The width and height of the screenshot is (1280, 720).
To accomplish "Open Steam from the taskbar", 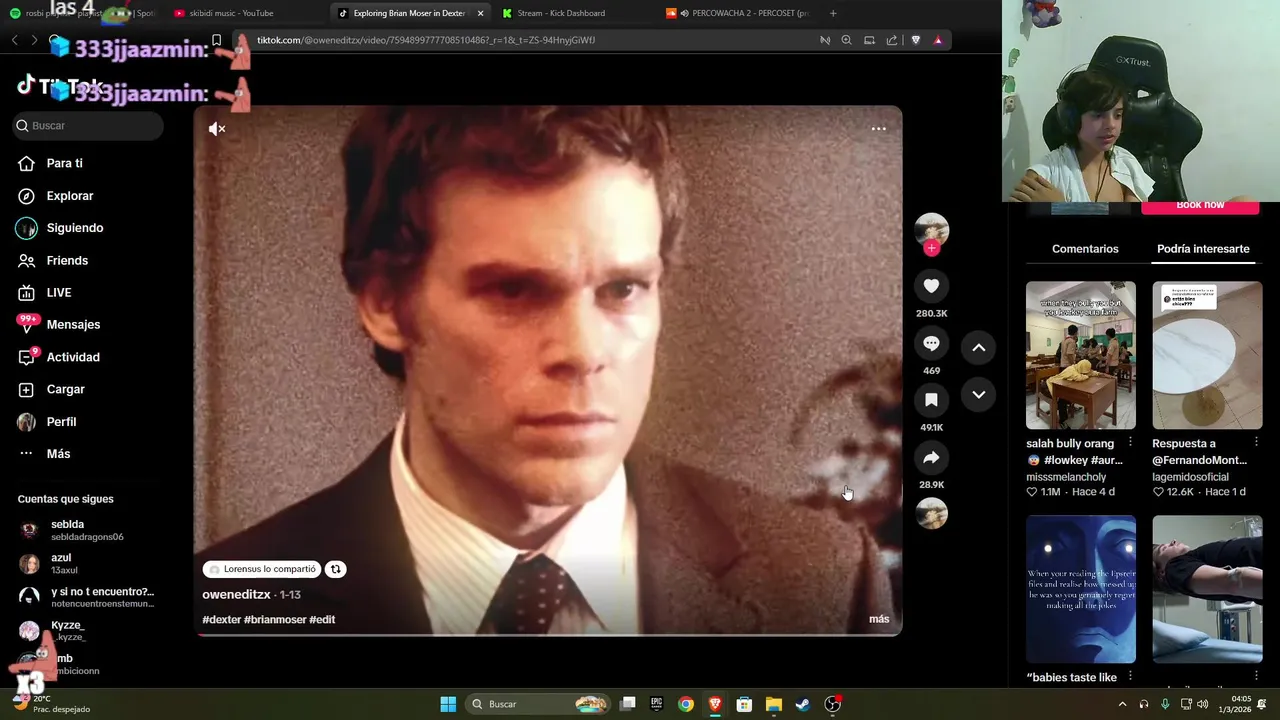I will tap(802, 704).
